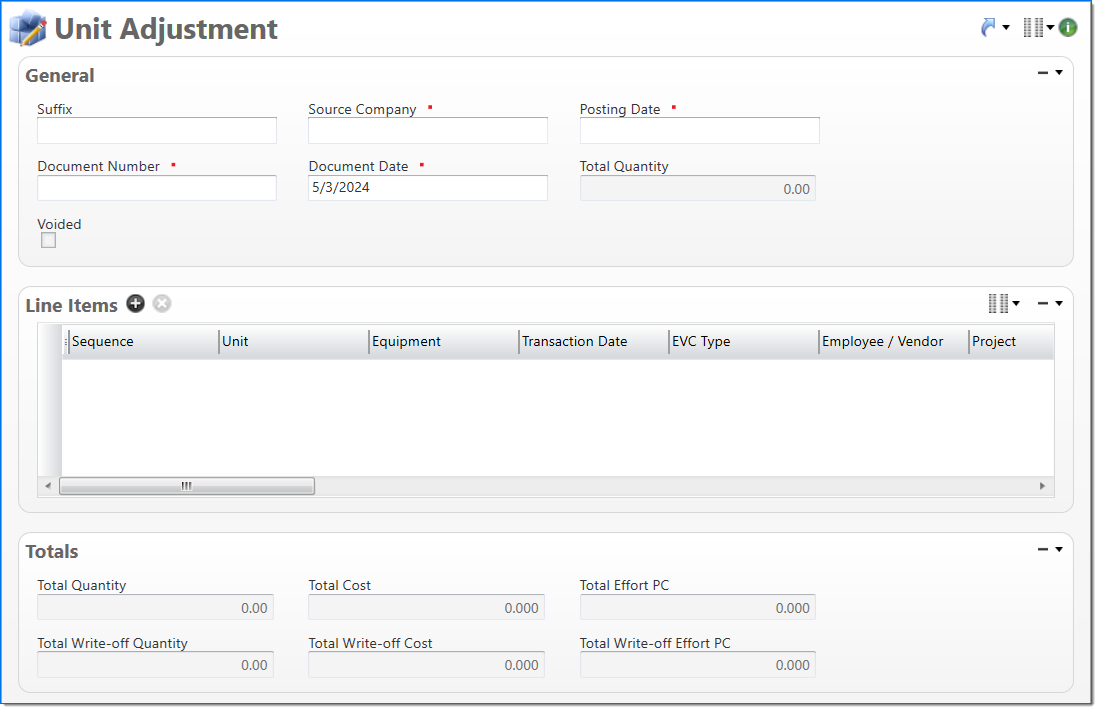Image resolution: width=1098 pixels, height=710 pixels.
Task: Collapse the Totals section with minus icon
Action: (x=1043, y=549)
